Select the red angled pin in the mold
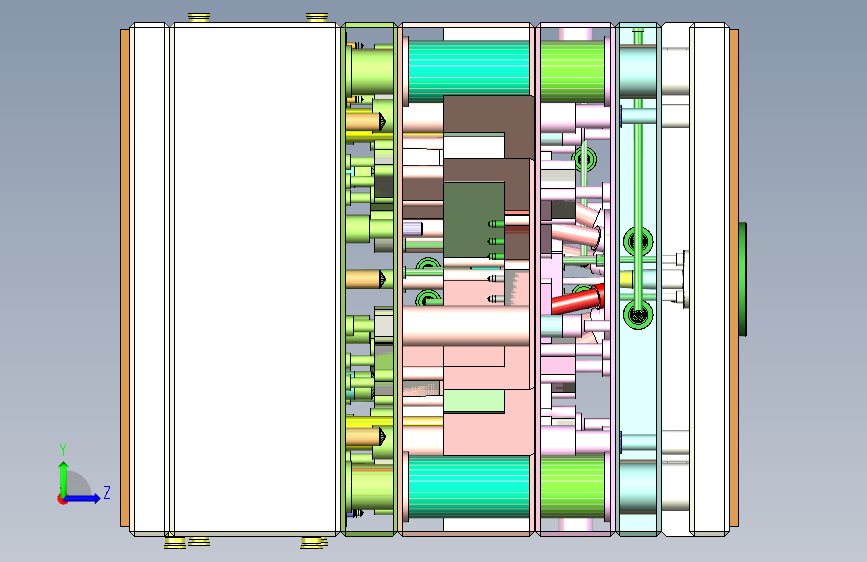The height and width of the screenshot is (562, 867). [578, 300]
